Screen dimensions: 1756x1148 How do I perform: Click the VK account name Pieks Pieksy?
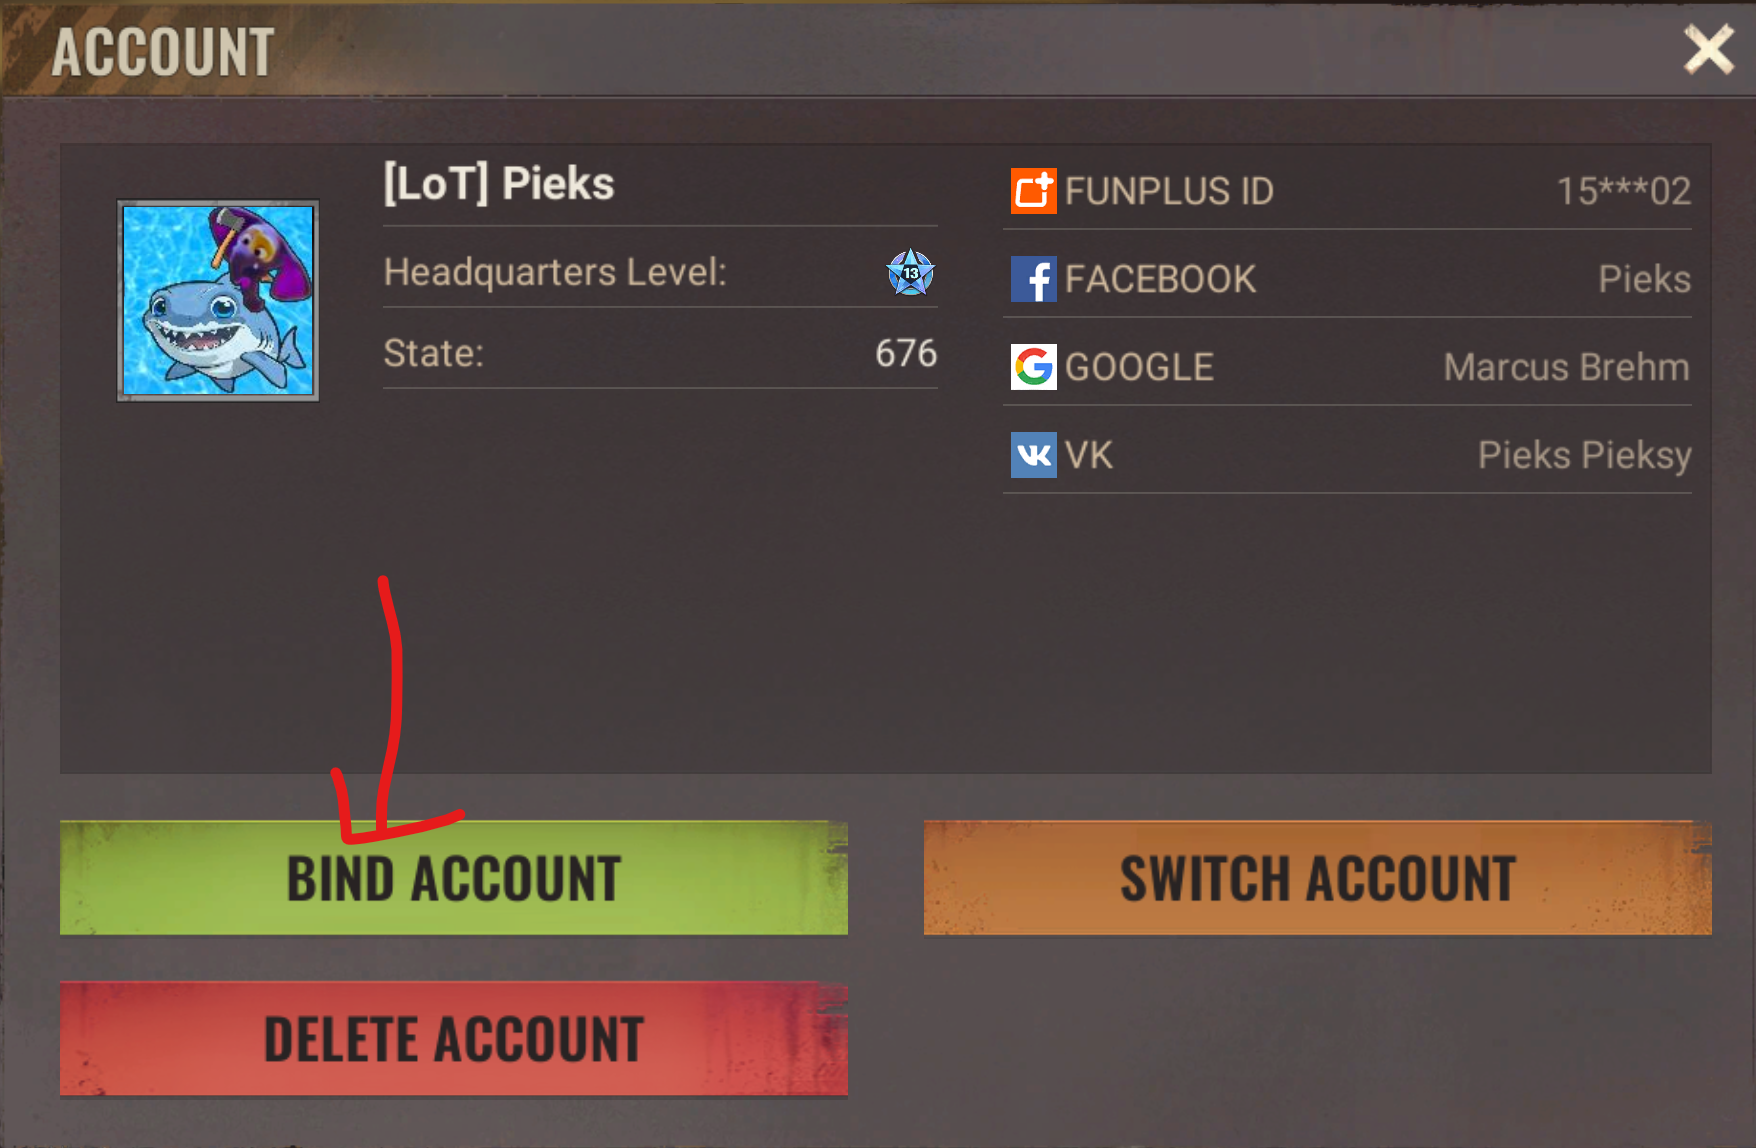pos(1584,456)
